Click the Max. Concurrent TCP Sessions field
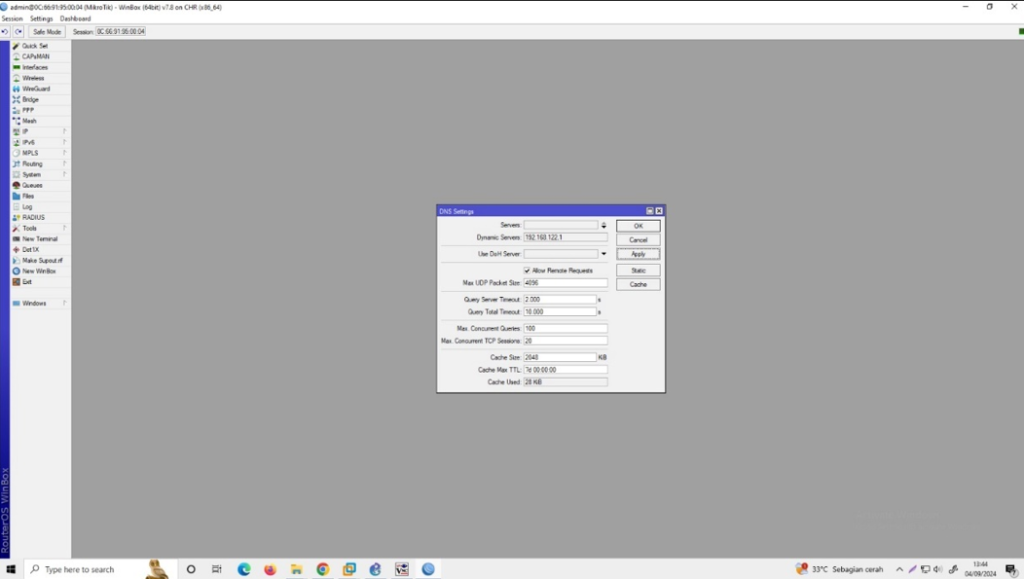 (x=565, y=341)
